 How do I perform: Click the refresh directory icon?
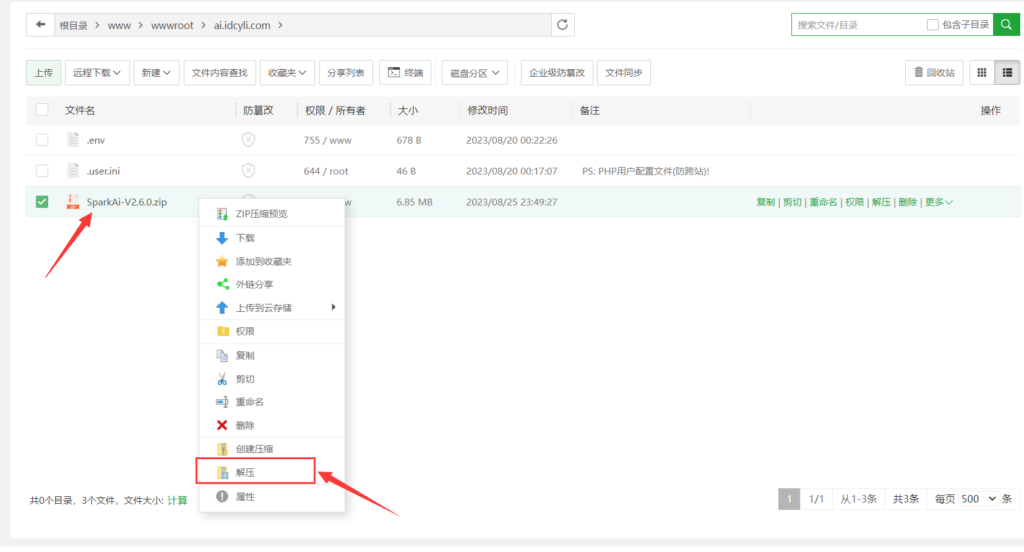click(565, 24)
